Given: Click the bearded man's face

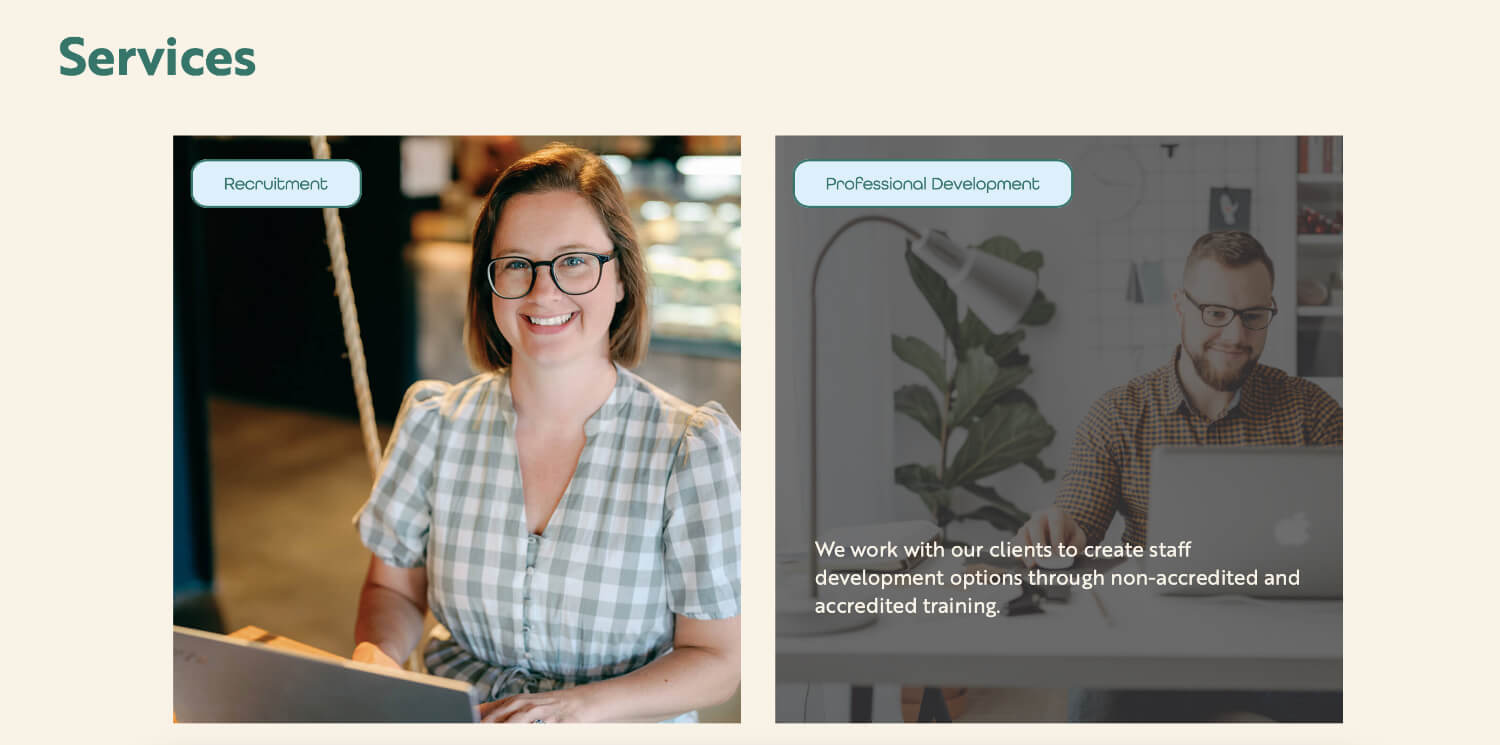Looking at the screenshot, I should click(1226, 312).
